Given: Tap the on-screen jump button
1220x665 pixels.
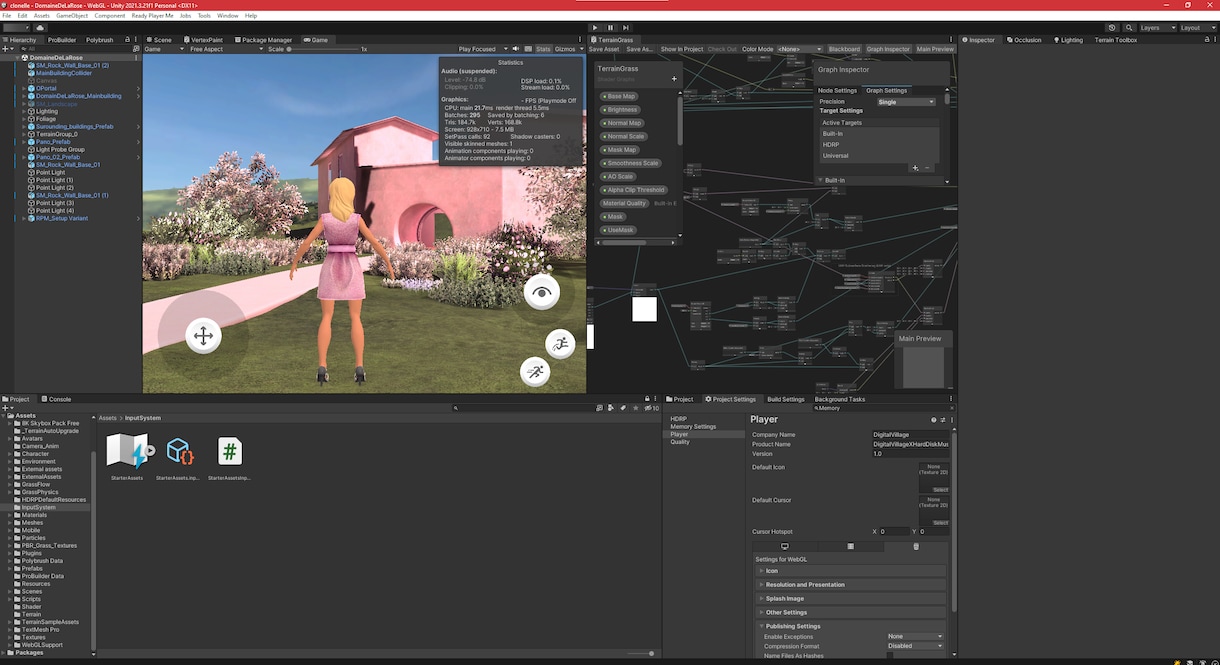Looking at the screenshot, I should tap(560, 344).
